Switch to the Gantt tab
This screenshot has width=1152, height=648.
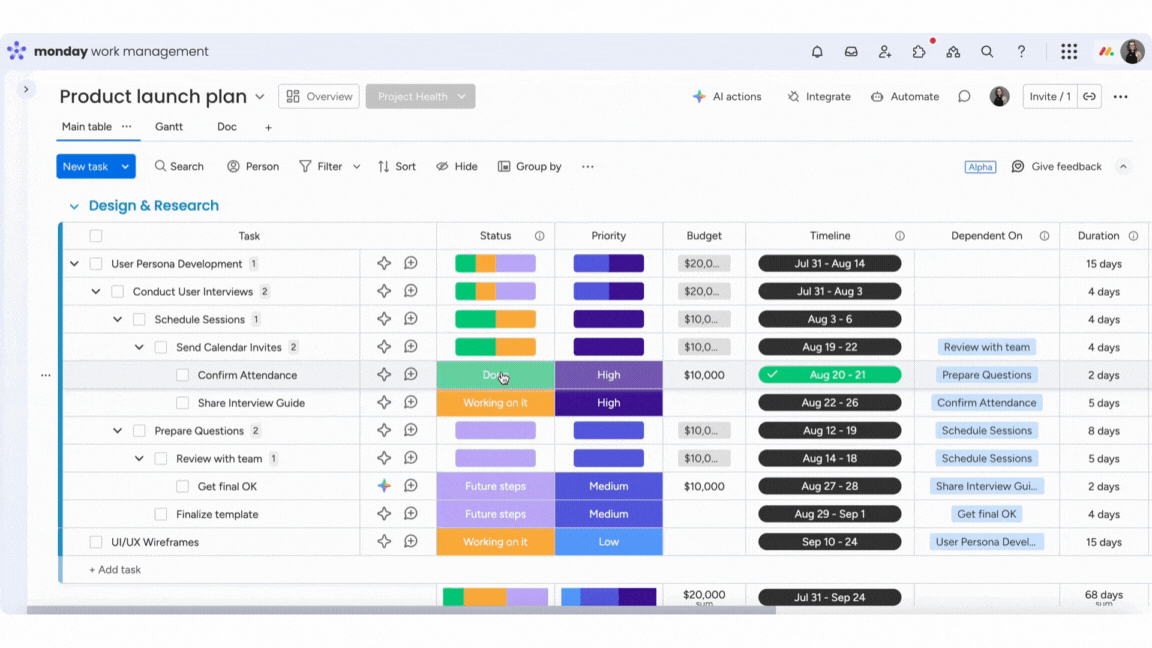point(169,127)
